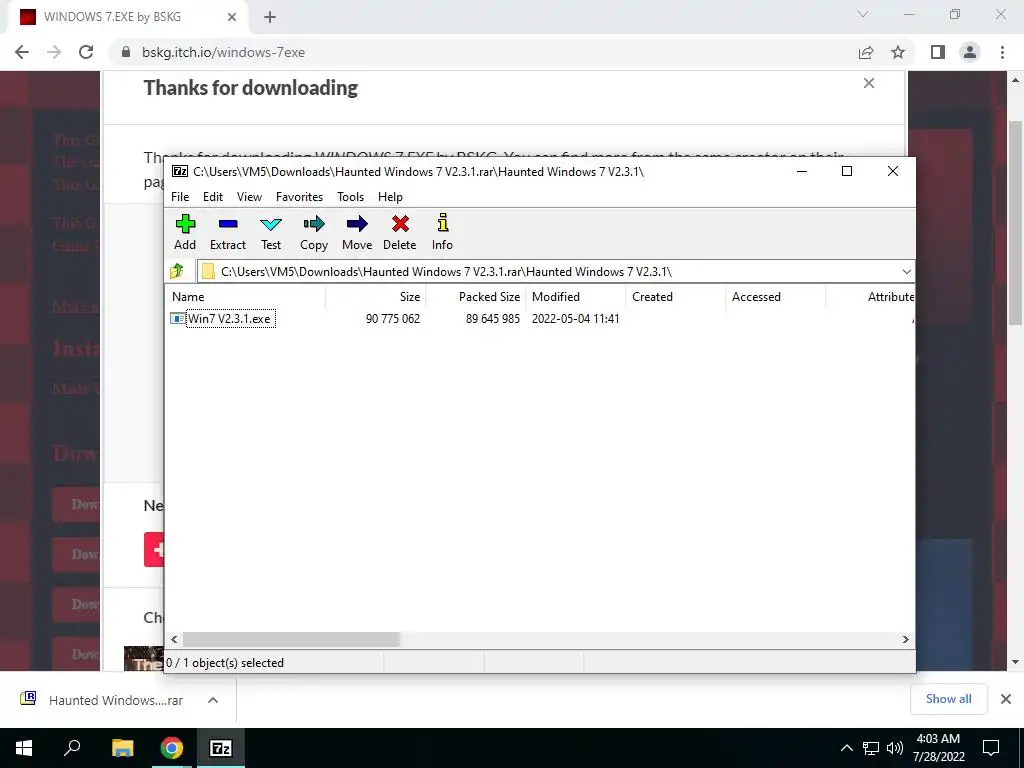Show hidden system tray icons
This screenshot has height=768, width=1024.
point(846,748)
